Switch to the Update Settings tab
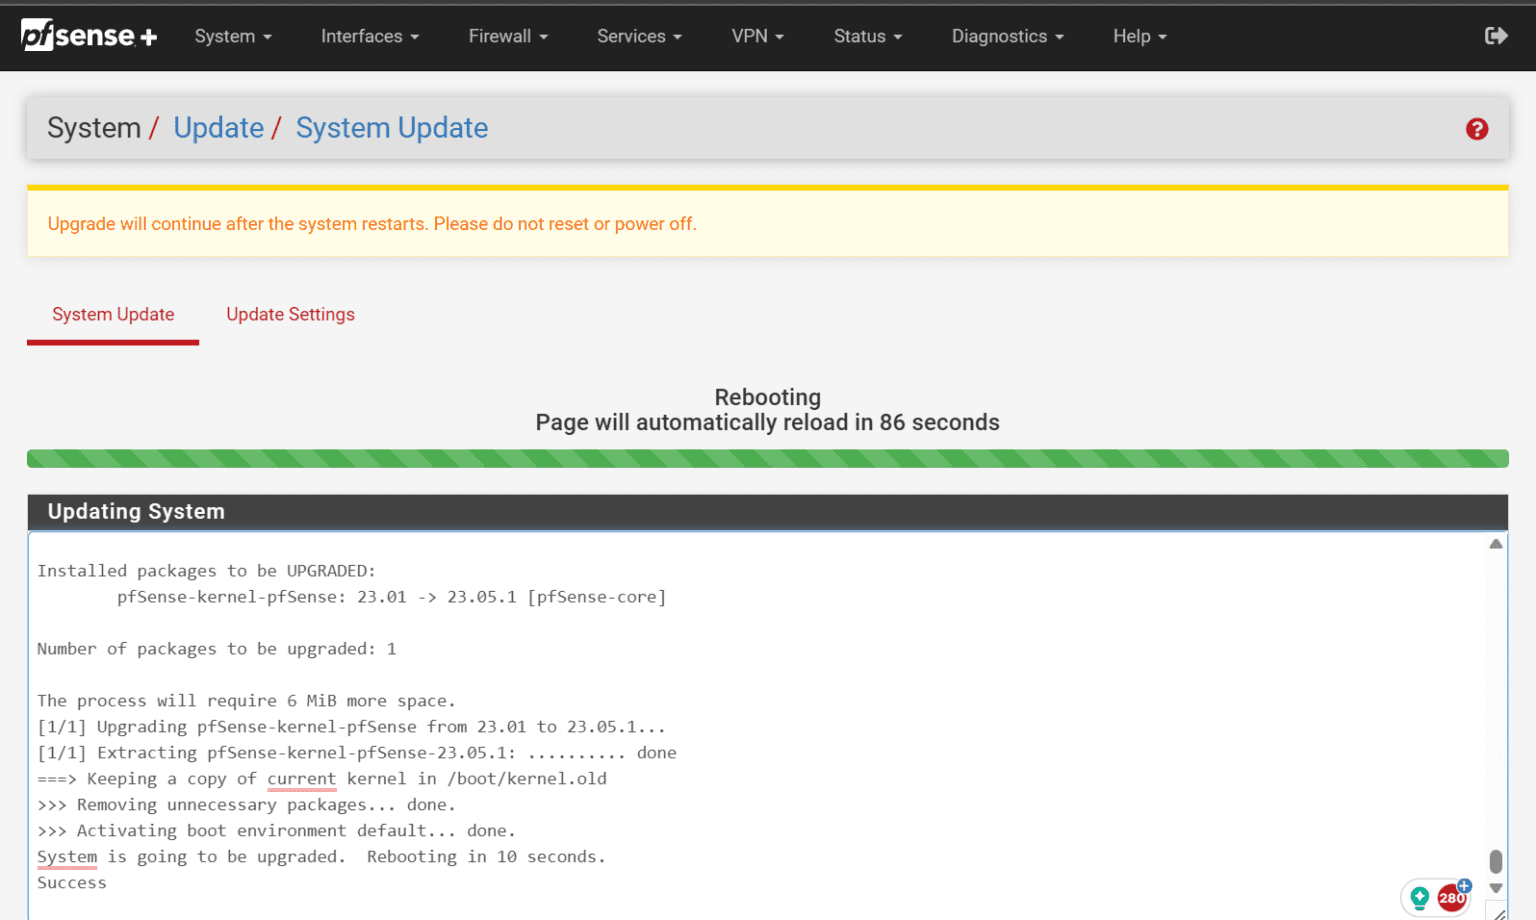Image resolution: width=1536 pixels, height=920 pixels. (290, 314)
